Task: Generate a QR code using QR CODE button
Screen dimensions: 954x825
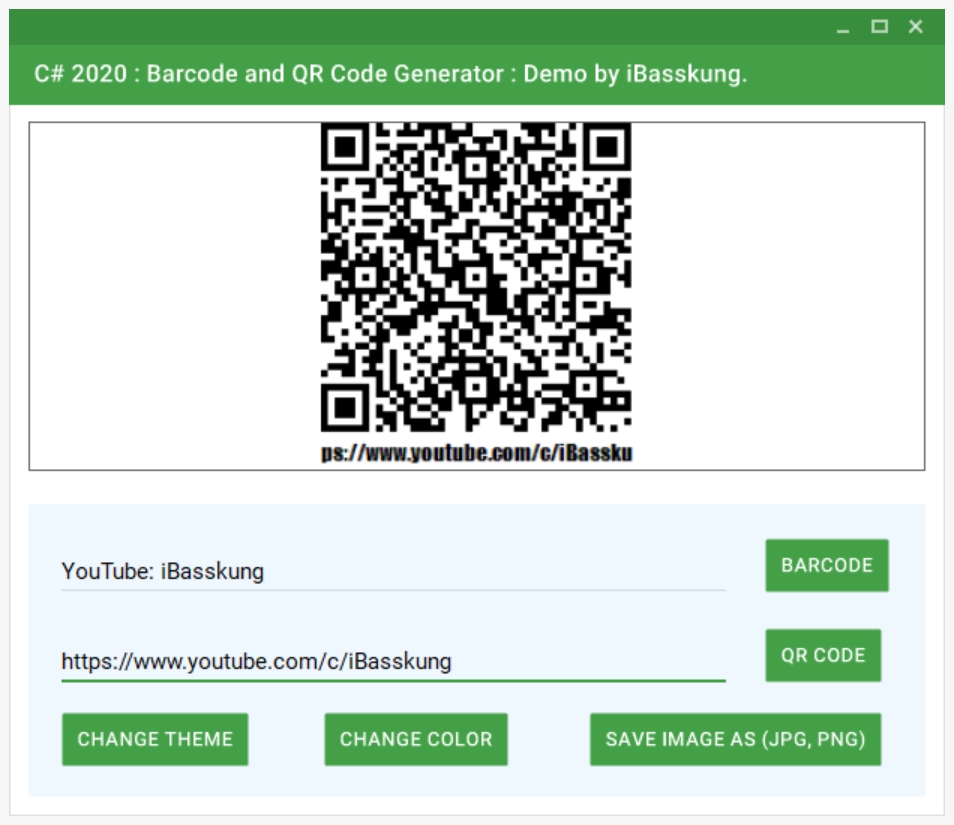Action: pyautogui.click(x=821, y=655)
